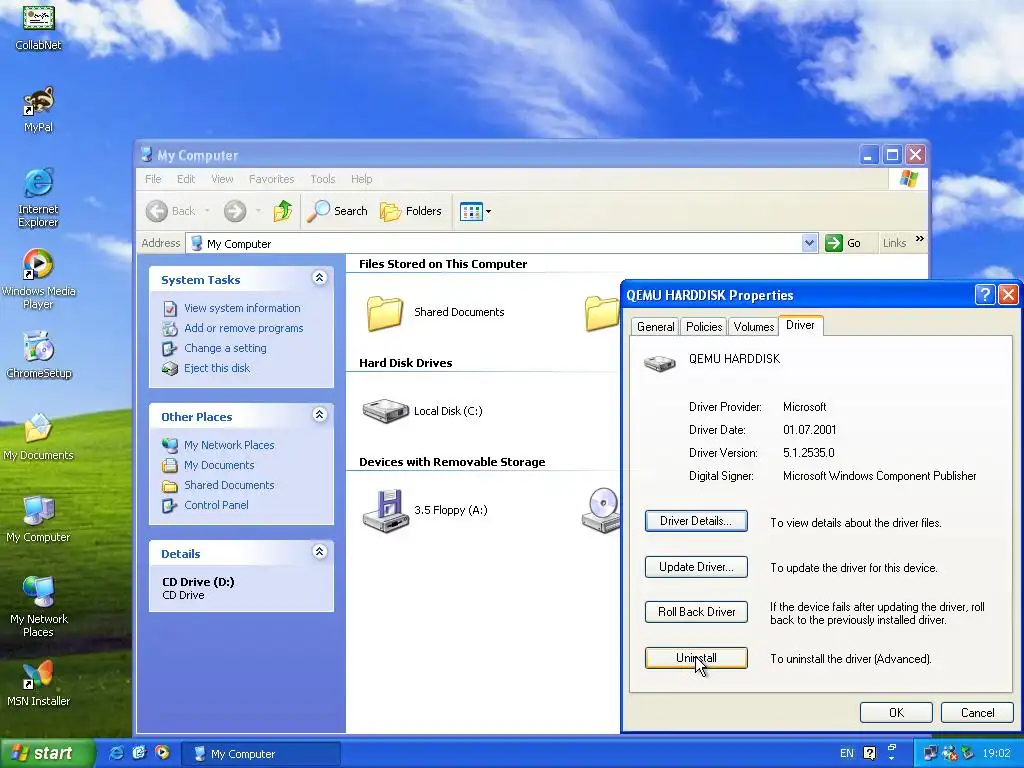The image size is (1024, 768).
Task: Toggle the Folders pane button
Action: [411, 211]
